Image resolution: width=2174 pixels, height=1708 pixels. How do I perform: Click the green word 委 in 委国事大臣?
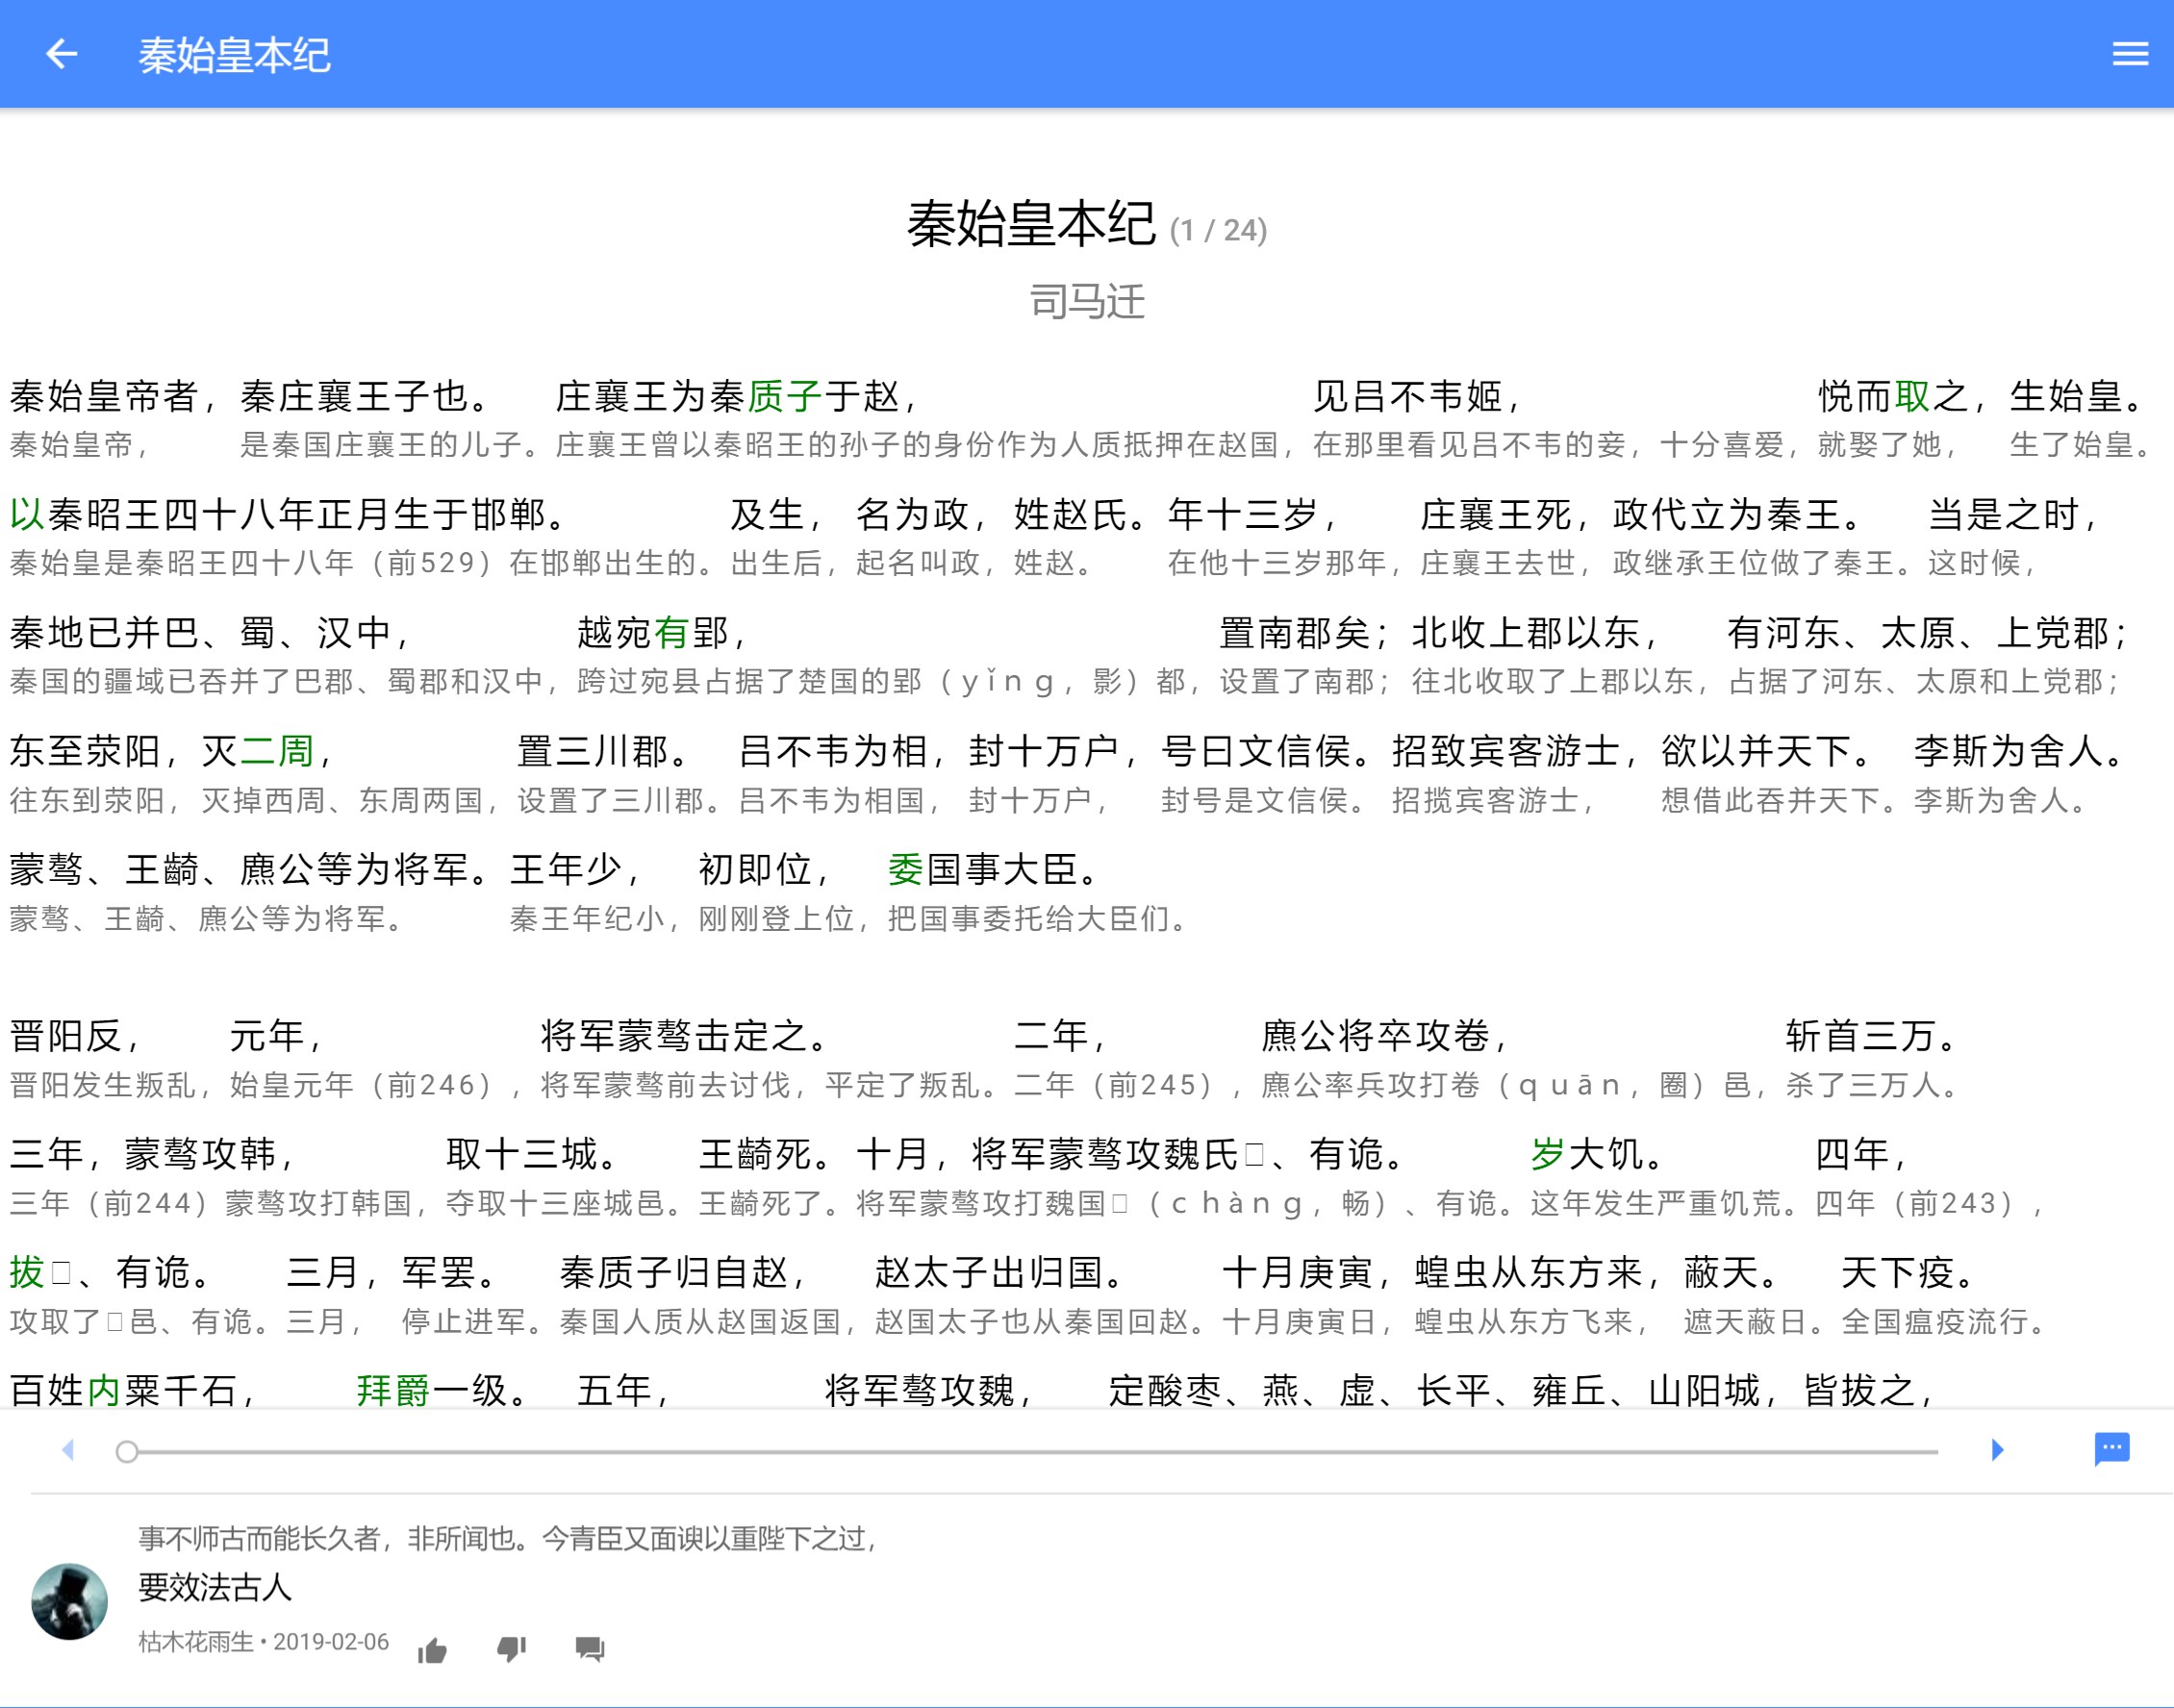(x=906, y=870)
